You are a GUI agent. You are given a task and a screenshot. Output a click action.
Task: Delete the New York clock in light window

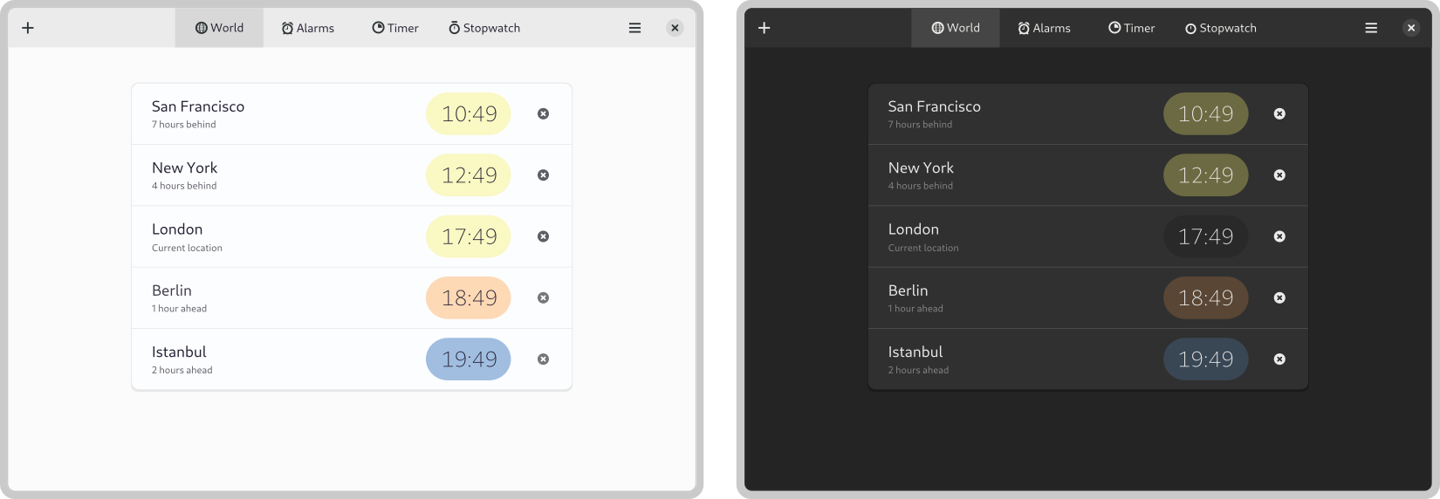[x=543, y=175]
